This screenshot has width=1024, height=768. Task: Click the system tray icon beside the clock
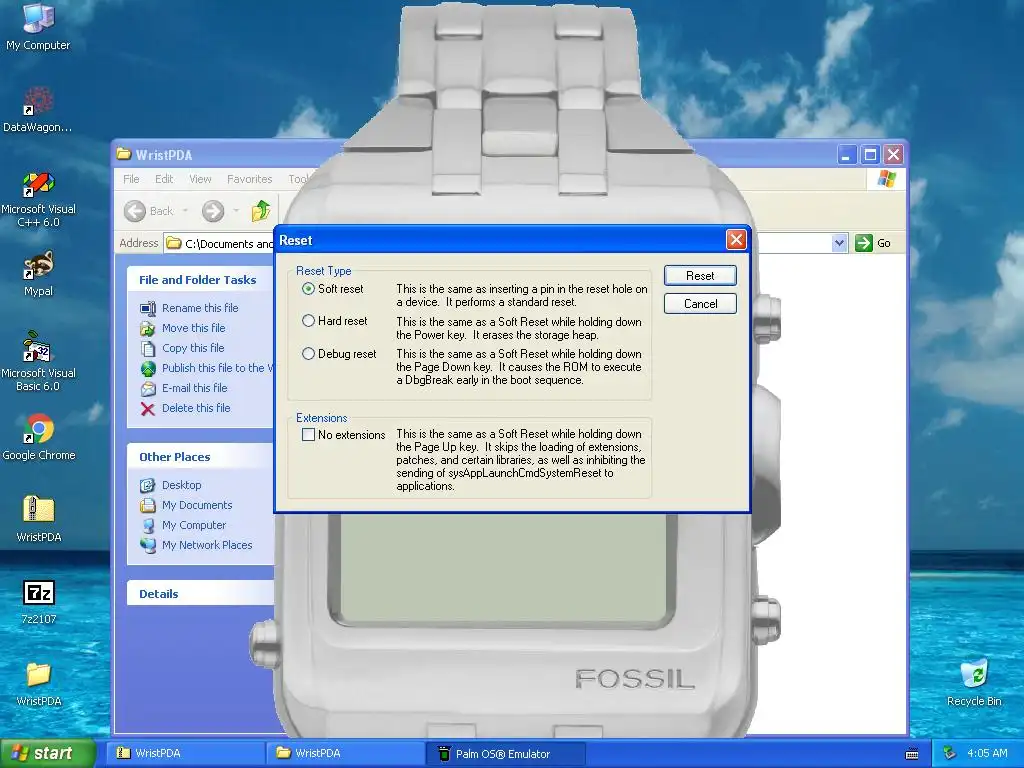950,753
